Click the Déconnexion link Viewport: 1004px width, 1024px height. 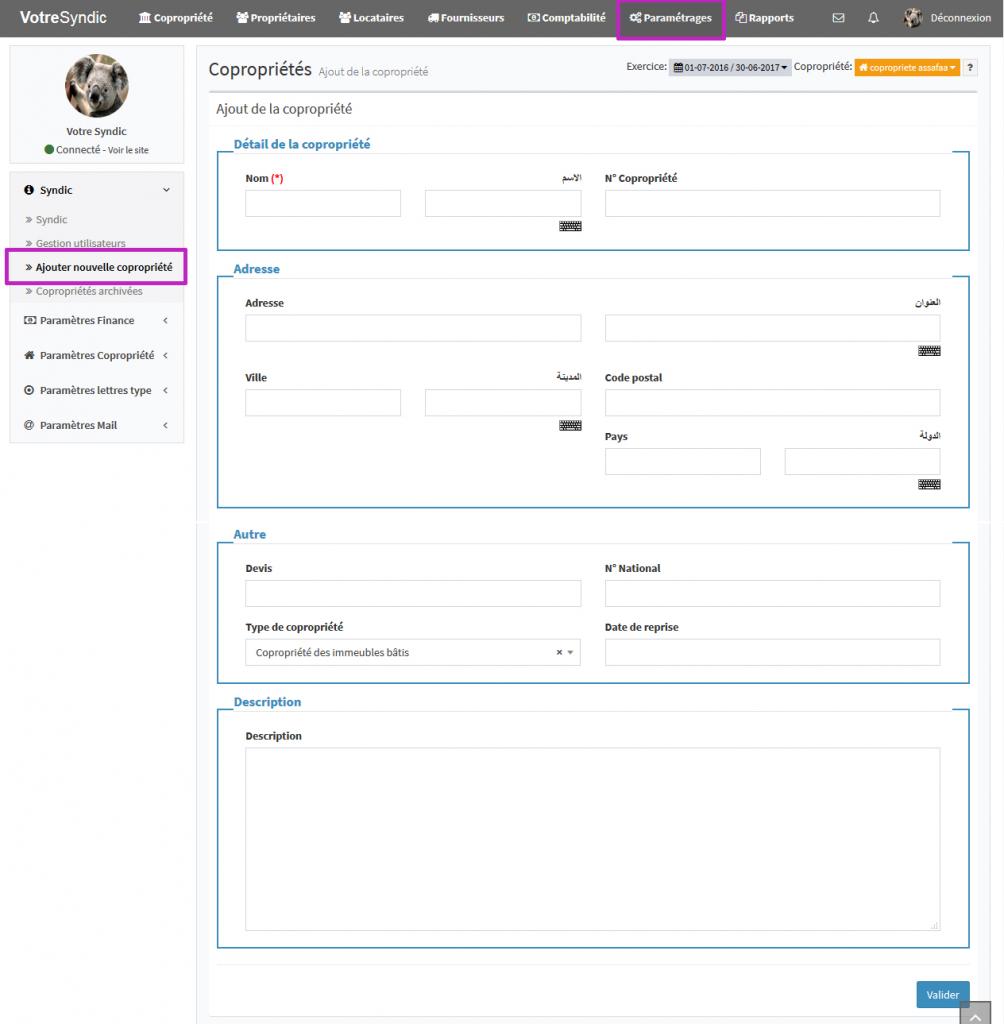(960, 18)
